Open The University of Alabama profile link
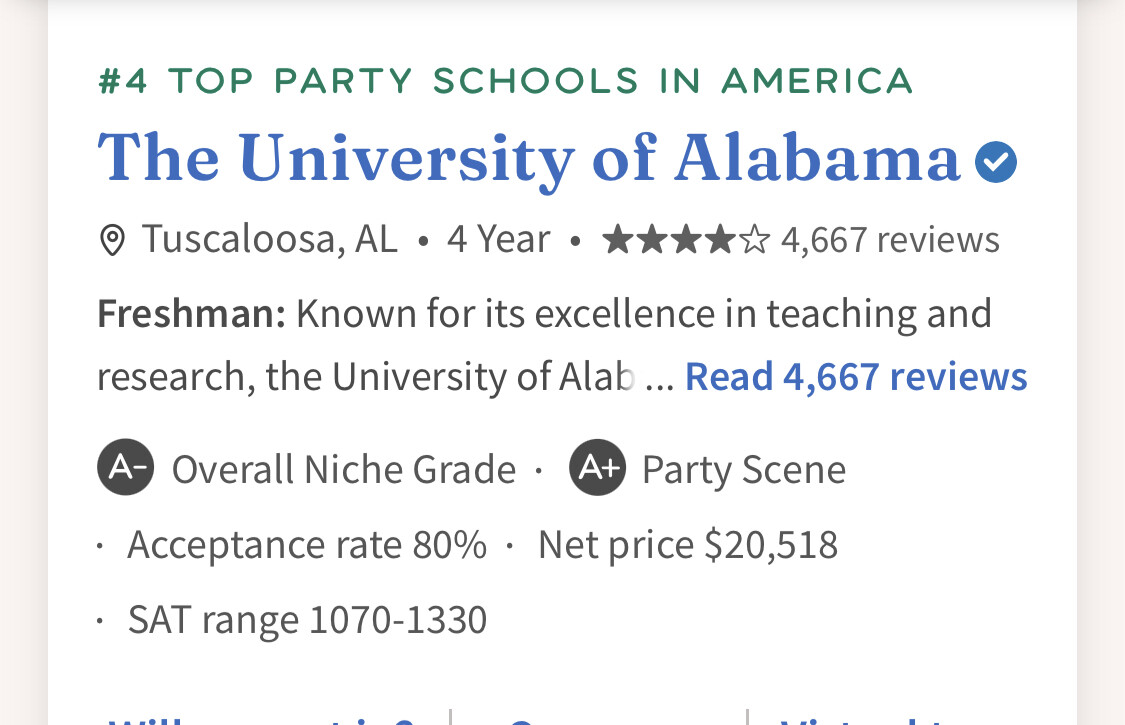 (x=529, y=159)
